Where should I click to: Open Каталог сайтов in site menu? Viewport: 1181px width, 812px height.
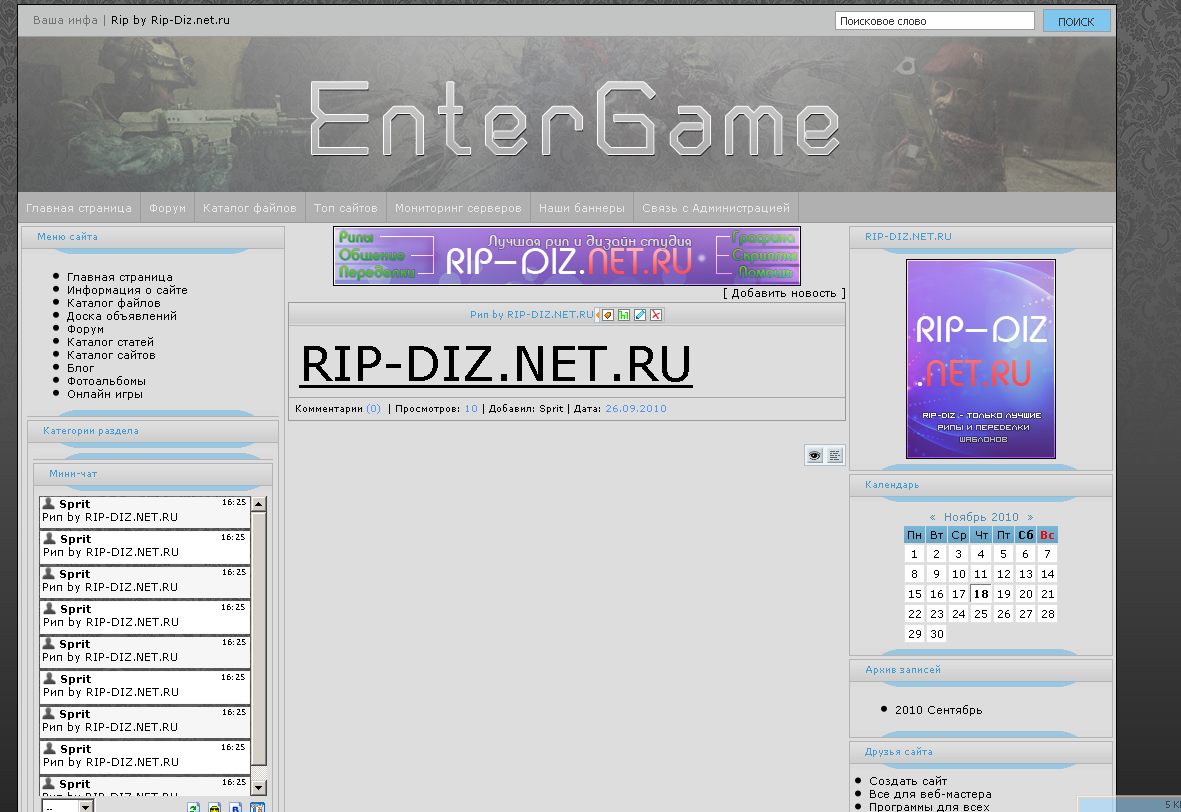click(x=111, y=356)
